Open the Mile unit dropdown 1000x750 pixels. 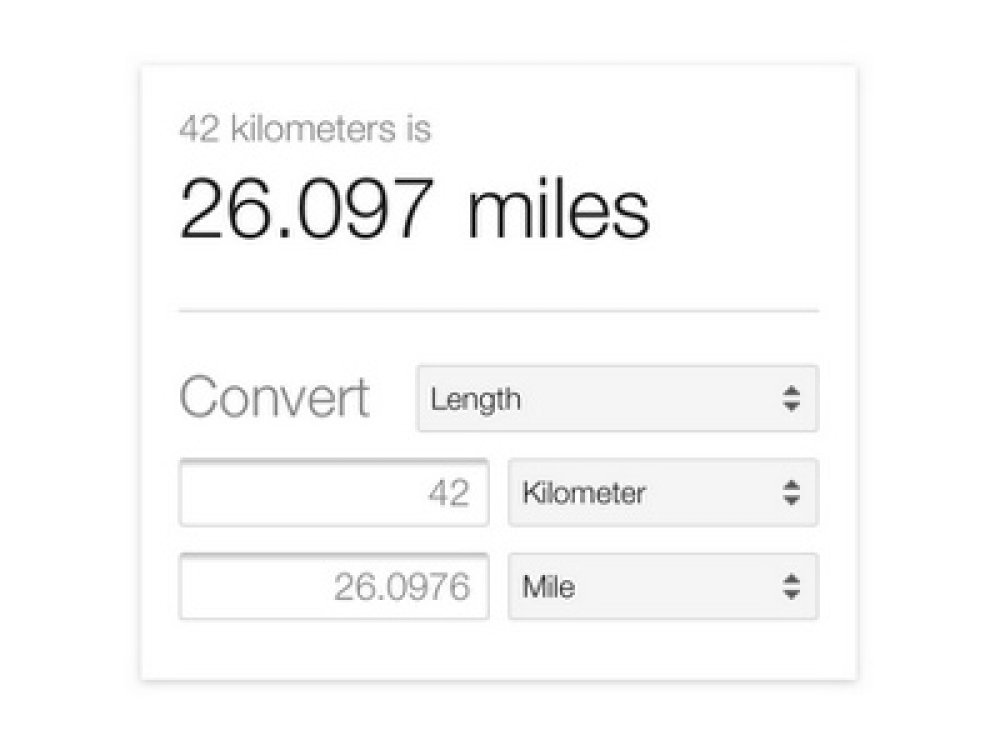(662, 586)
